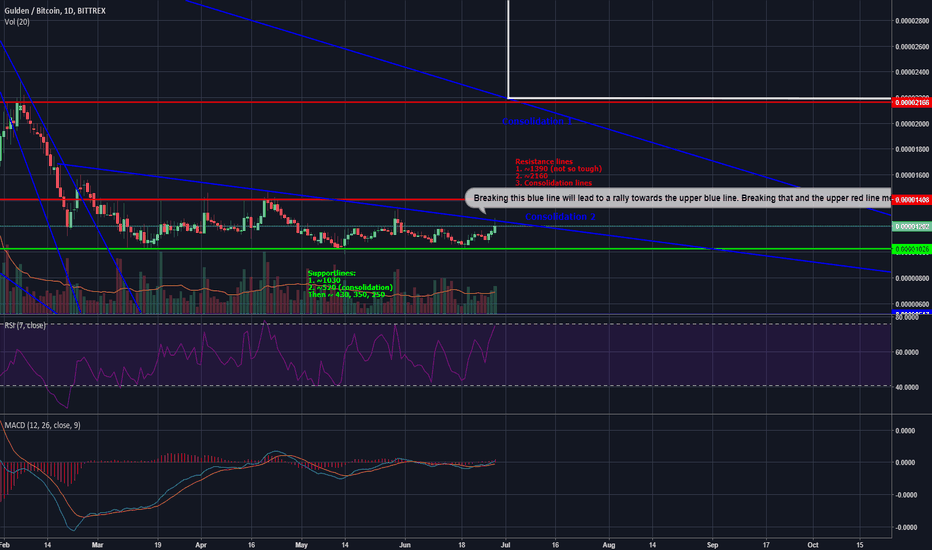Select the green horizontal support line
The image size is (932, 550).
[x=446, y=249]
